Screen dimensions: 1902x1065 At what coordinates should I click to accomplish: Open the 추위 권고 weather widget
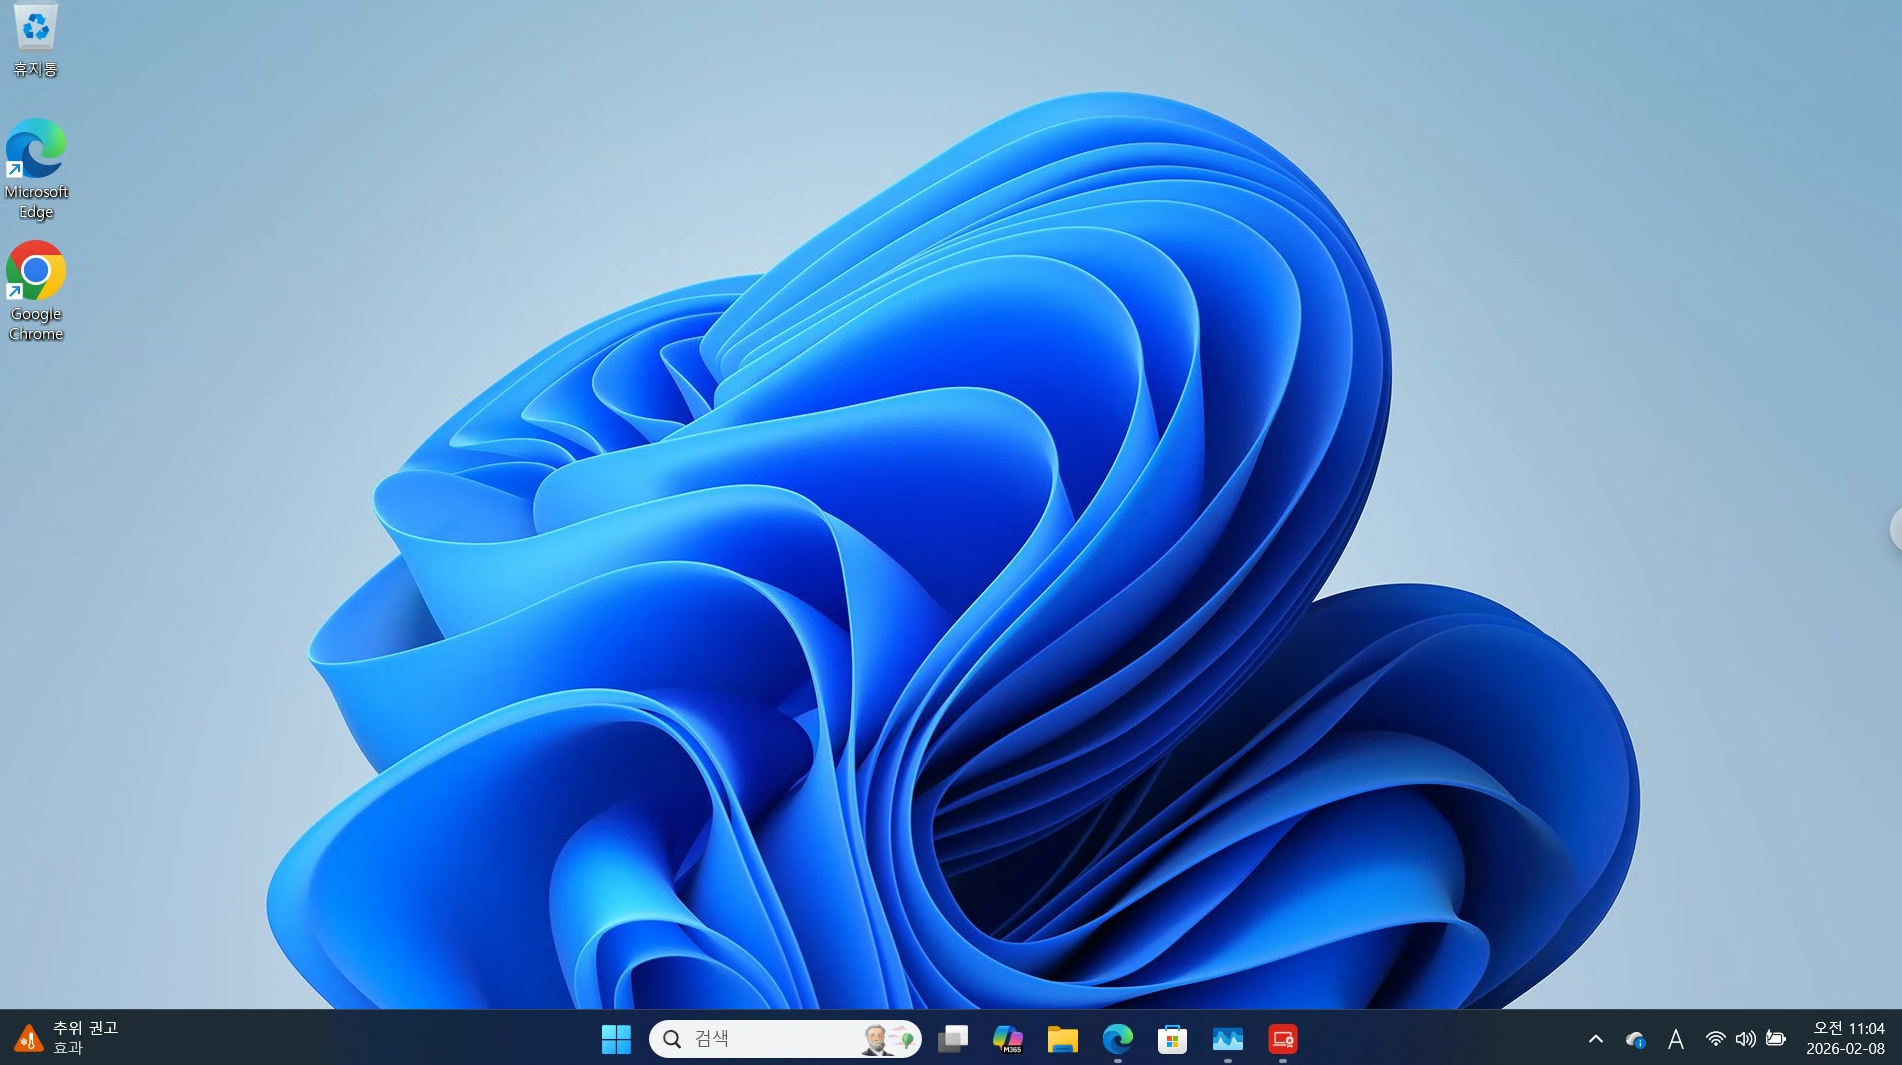[x=67, y=1038]
